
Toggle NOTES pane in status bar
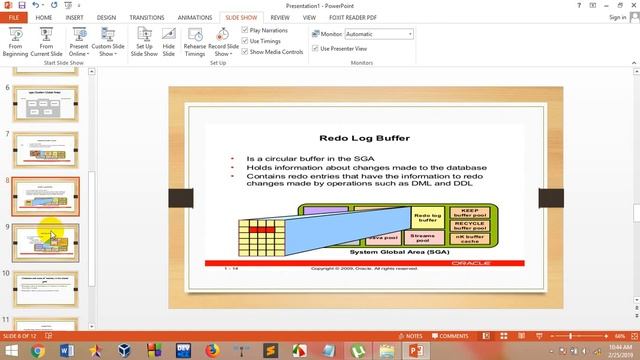(410, 336)
